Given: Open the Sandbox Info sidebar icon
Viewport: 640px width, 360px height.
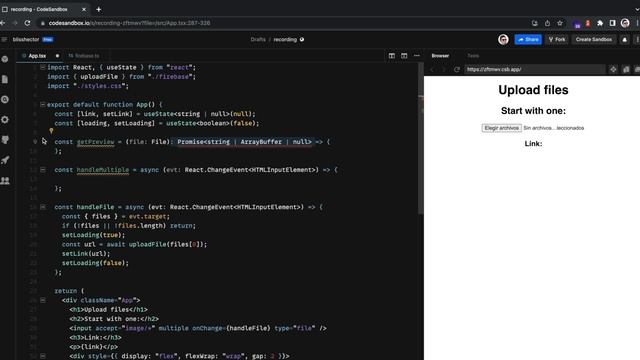Looking at the screenshot, I should pyautogui.click(x=5, y=59).
